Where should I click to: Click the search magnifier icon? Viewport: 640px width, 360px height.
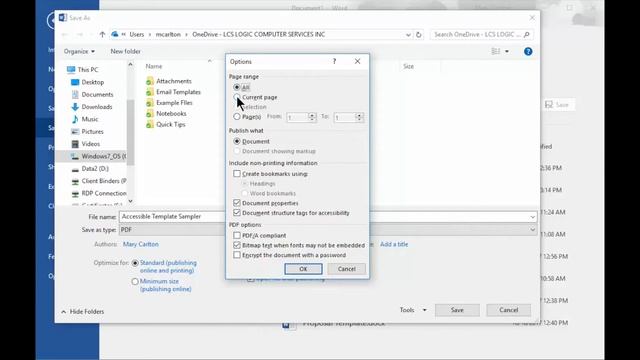(527, 35)
